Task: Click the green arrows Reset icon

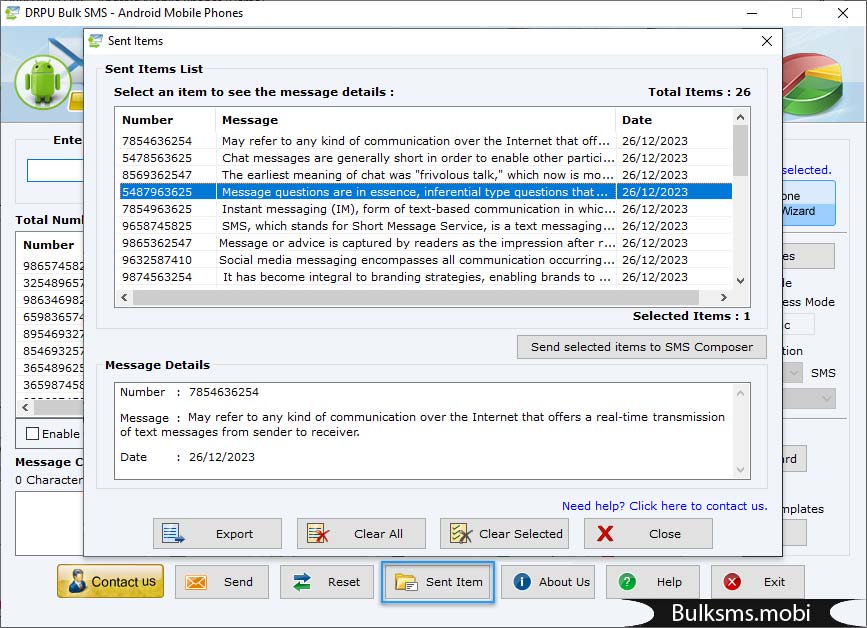Action: [302, 582]
